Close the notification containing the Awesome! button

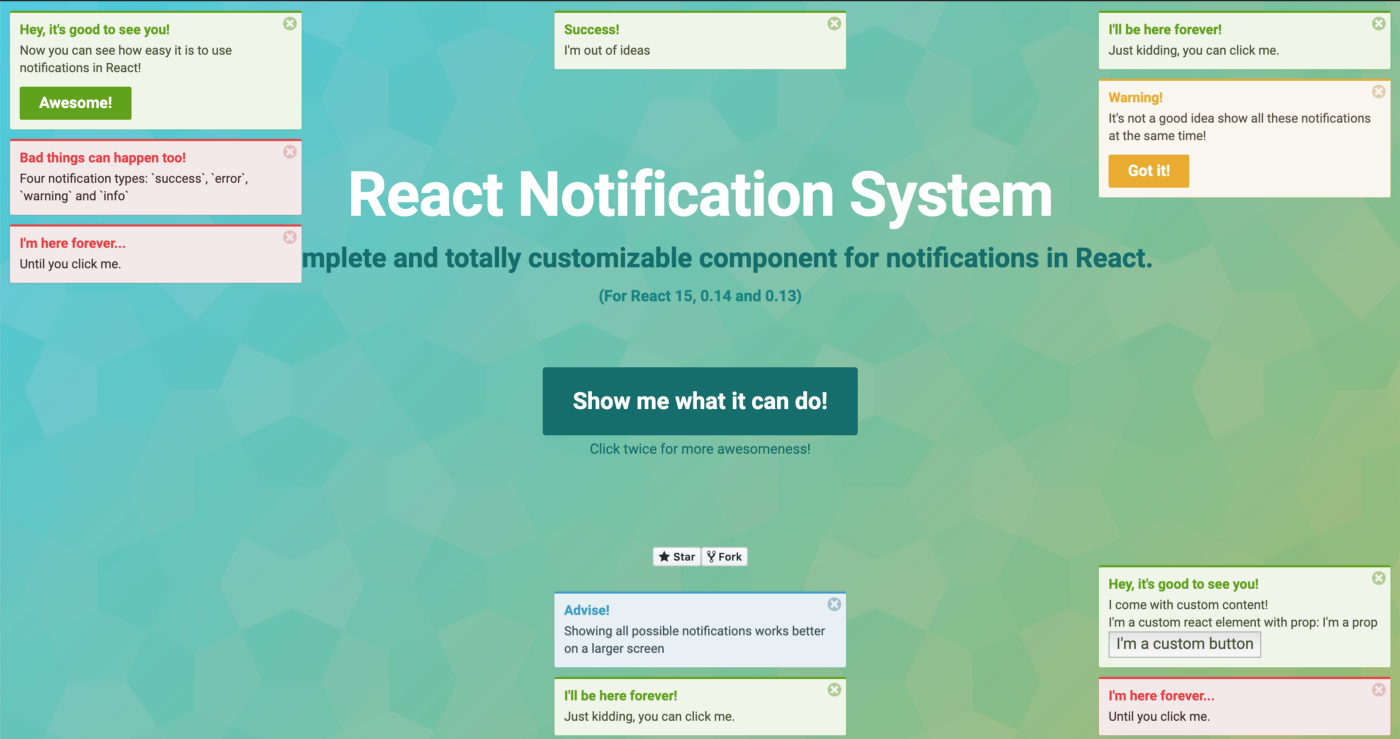click(290, 24)
